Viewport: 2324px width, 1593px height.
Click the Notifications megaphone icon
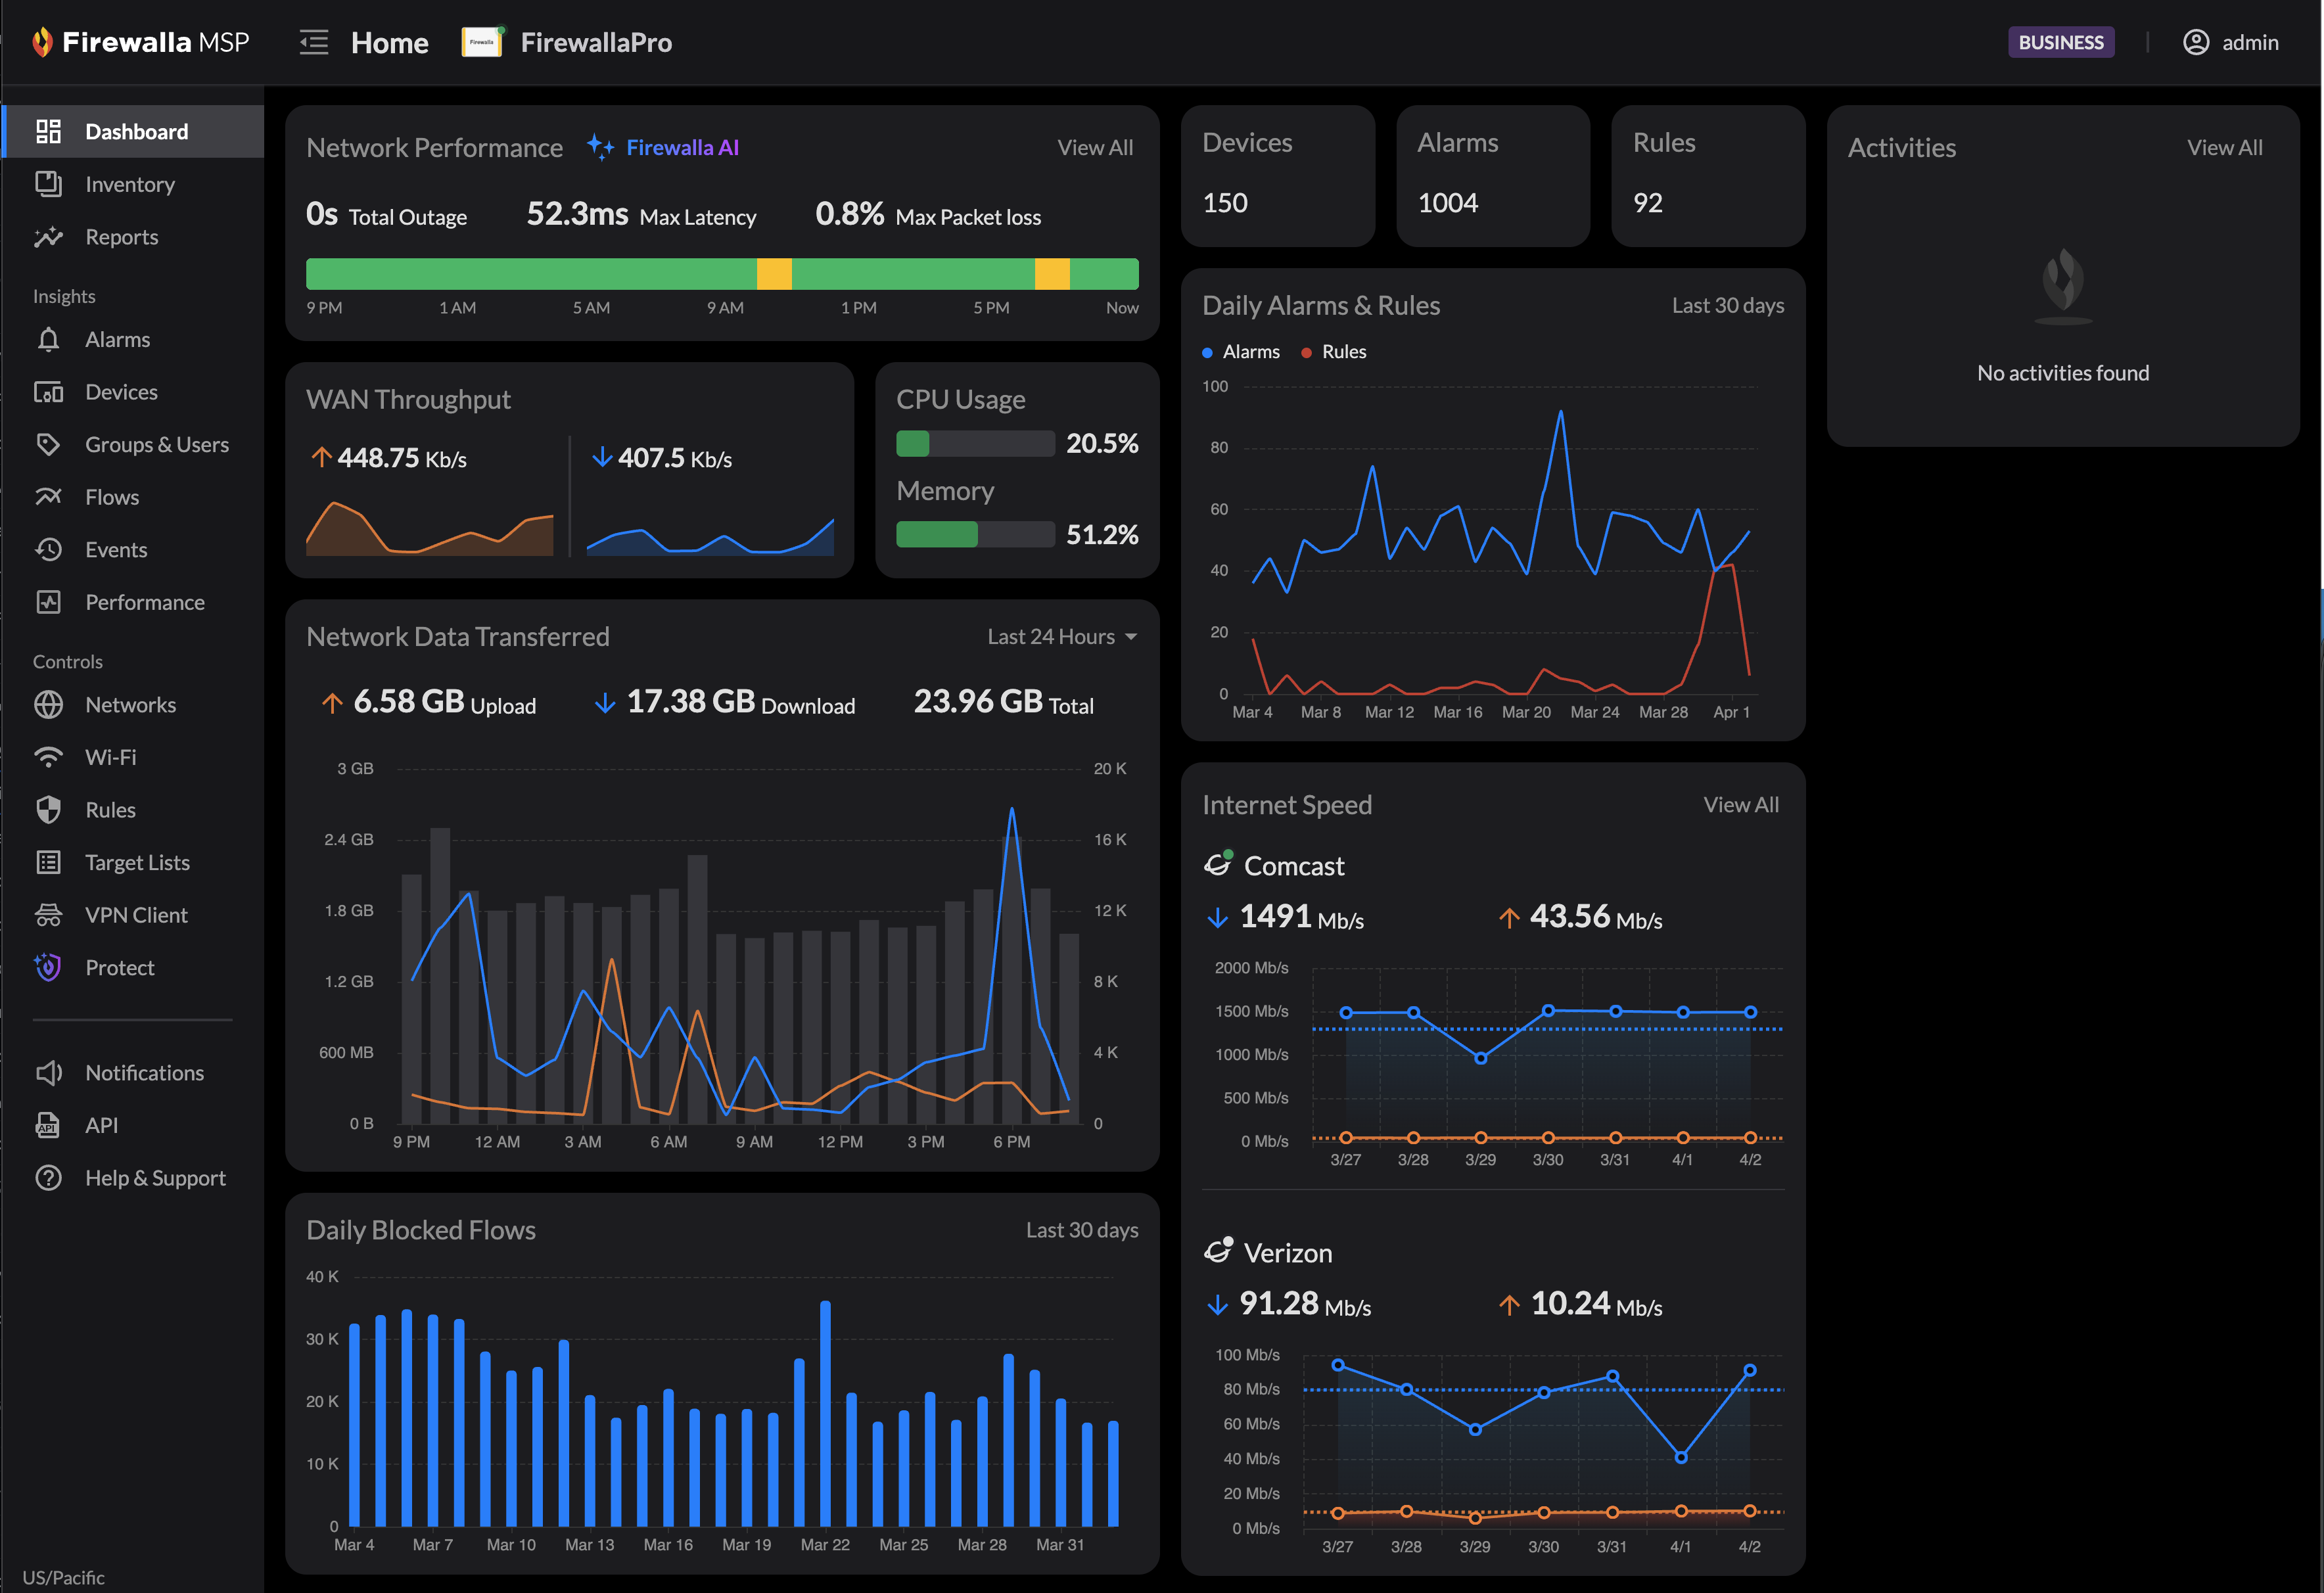pyautogui.click(x=48, y=1073)
